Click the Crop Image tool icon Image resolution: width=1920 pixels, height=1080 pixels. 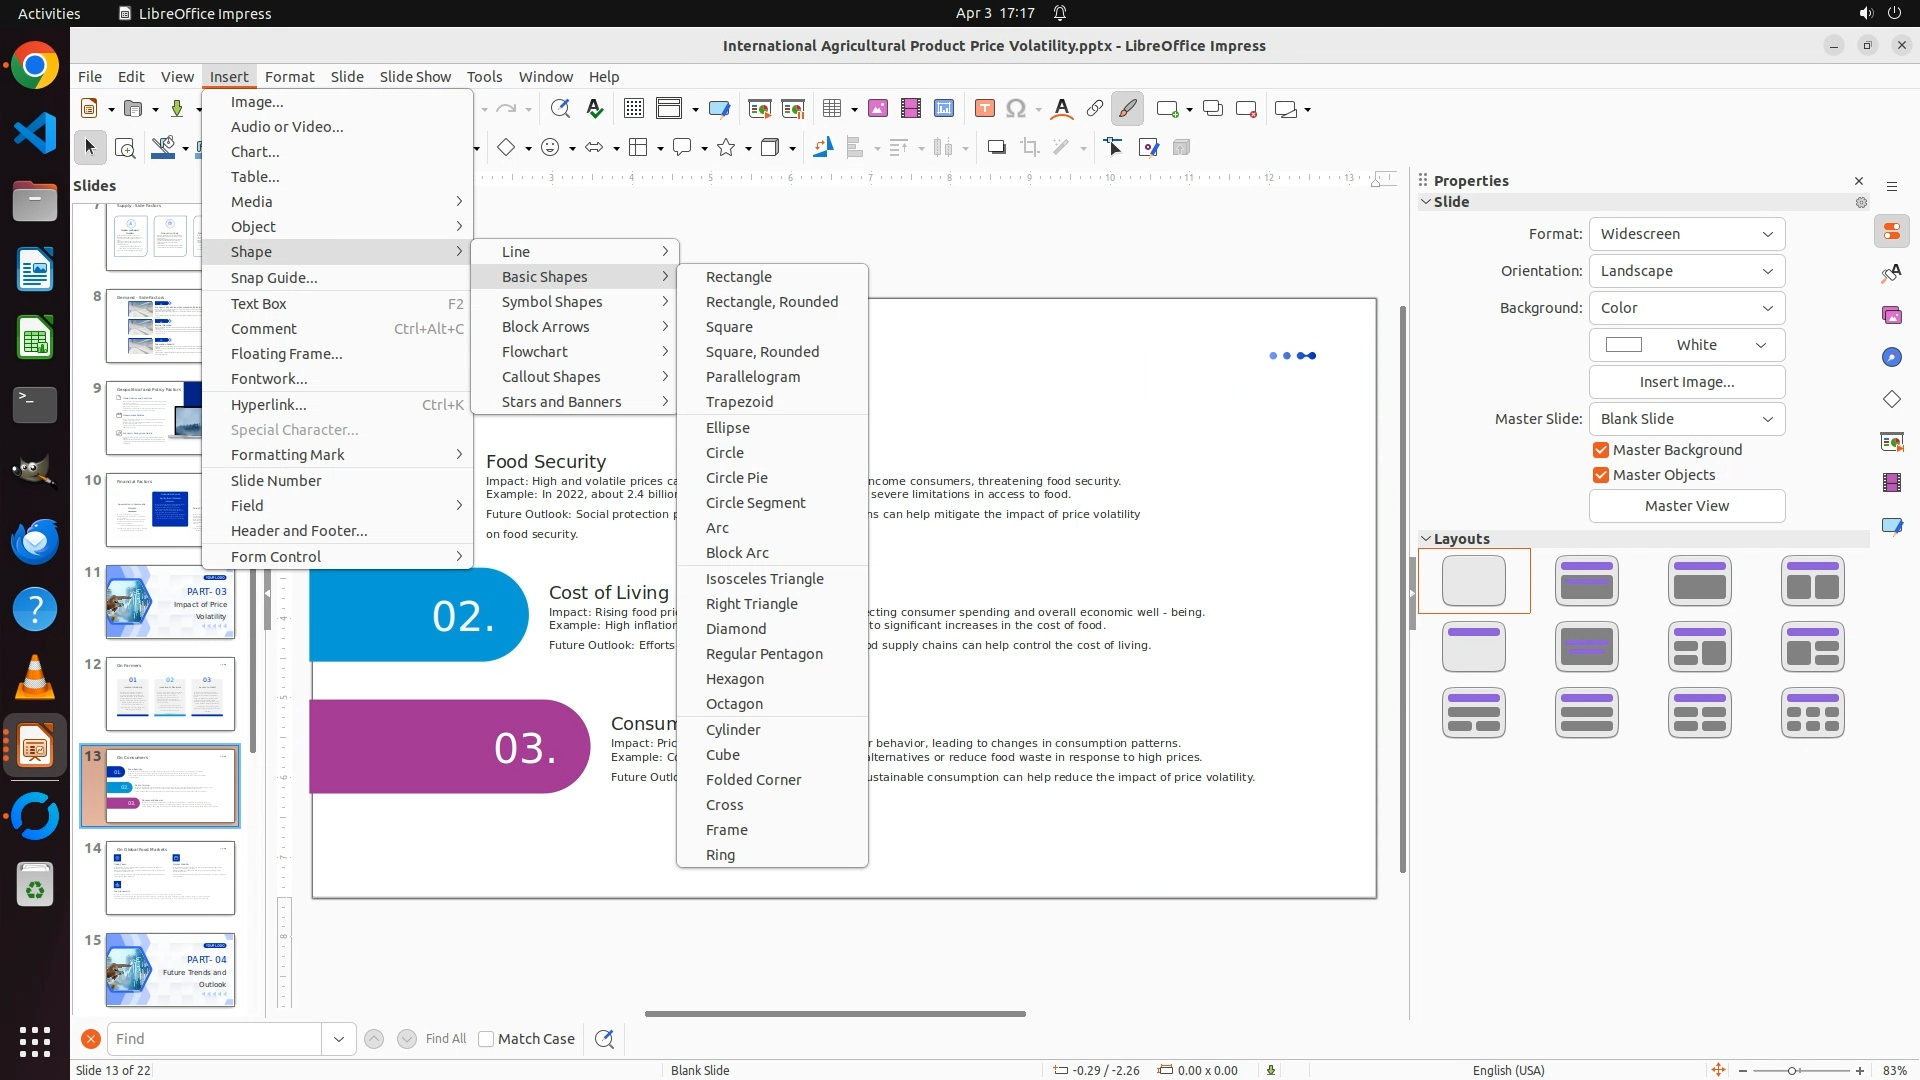[1029, 148]
